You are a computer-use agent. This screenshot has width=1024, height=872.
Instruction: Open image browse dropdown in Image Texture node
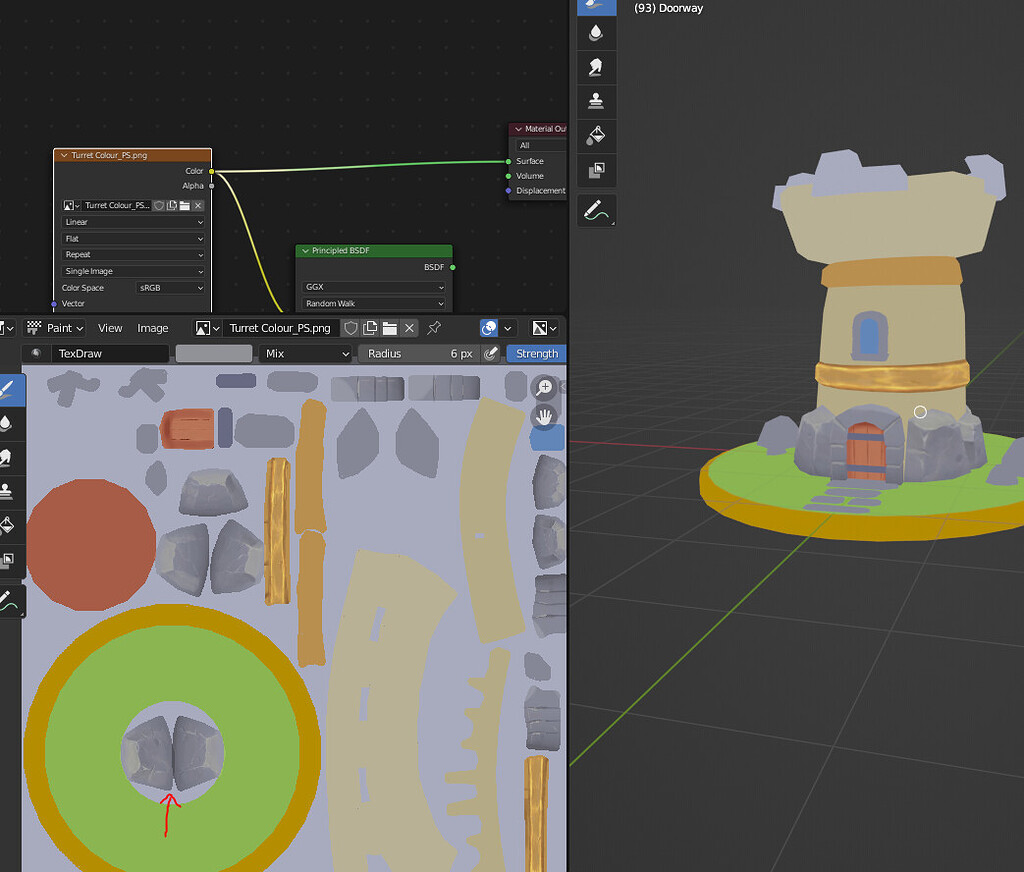click(x=71, y=206)
